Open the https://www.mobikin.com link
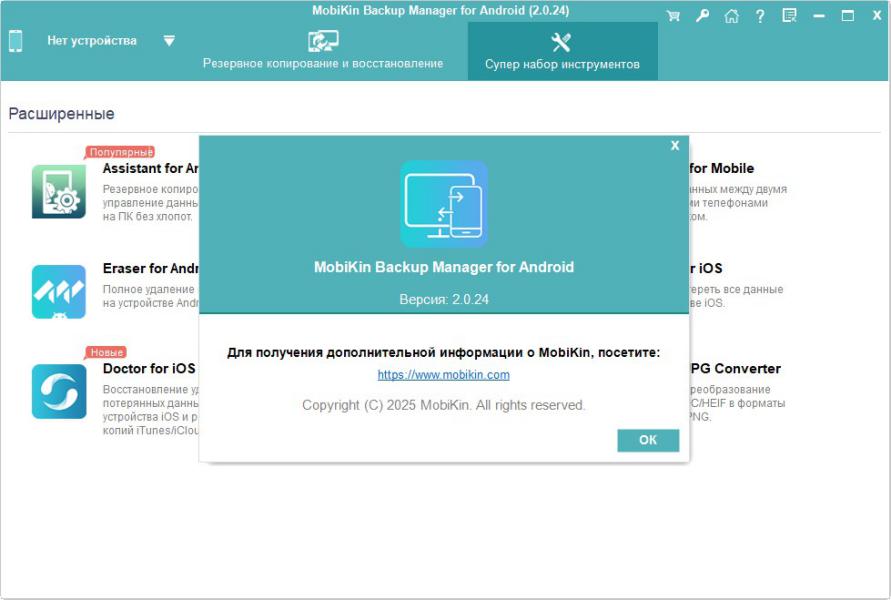 tap(444, 375)
